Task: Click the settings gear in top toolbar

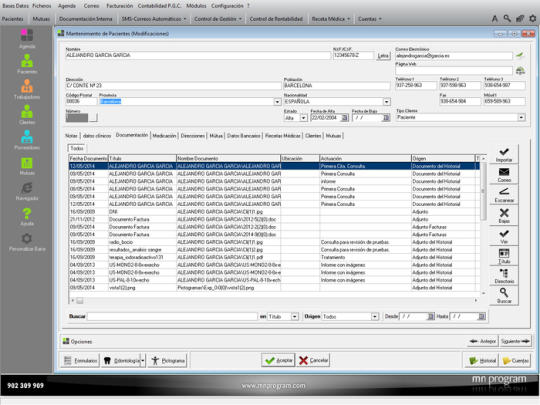Action: point(532,19)
